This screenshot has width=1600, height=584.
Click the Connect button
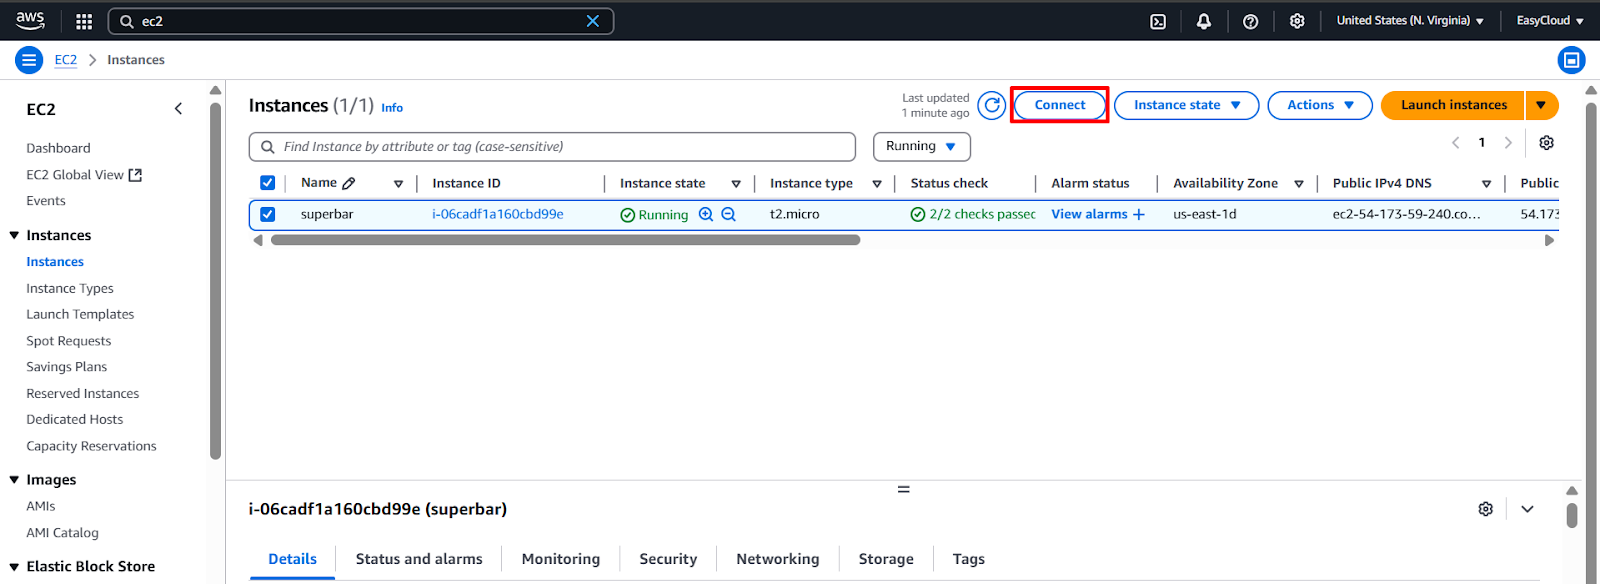1060,105
